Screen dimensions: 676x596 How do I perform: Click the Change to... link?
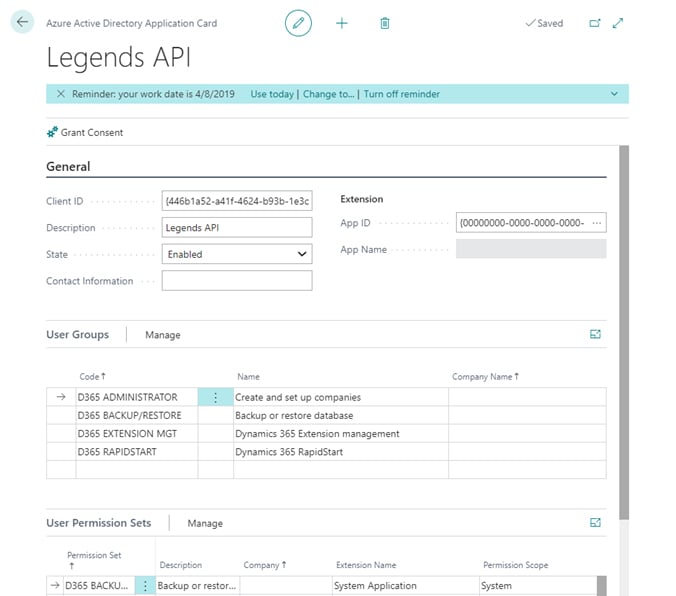coord(328,94)
